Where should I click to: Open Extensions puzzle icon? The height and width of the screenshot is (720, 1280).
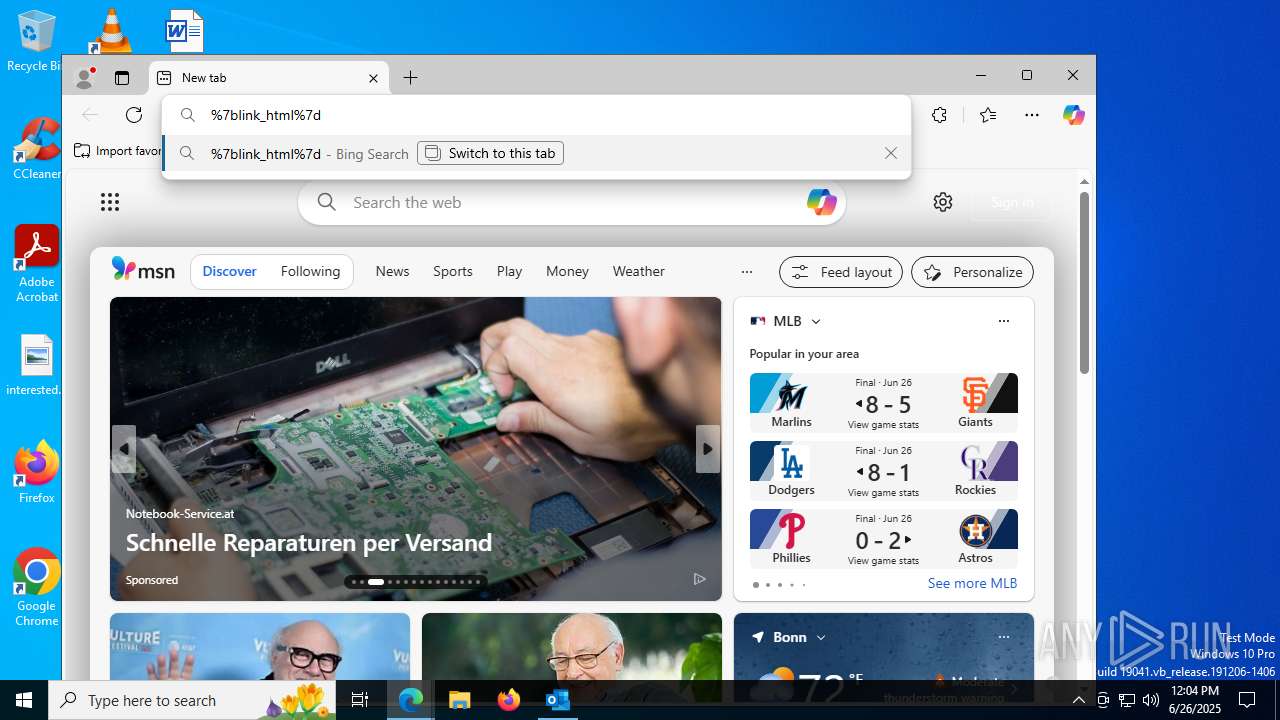click(x=939, y=115)
